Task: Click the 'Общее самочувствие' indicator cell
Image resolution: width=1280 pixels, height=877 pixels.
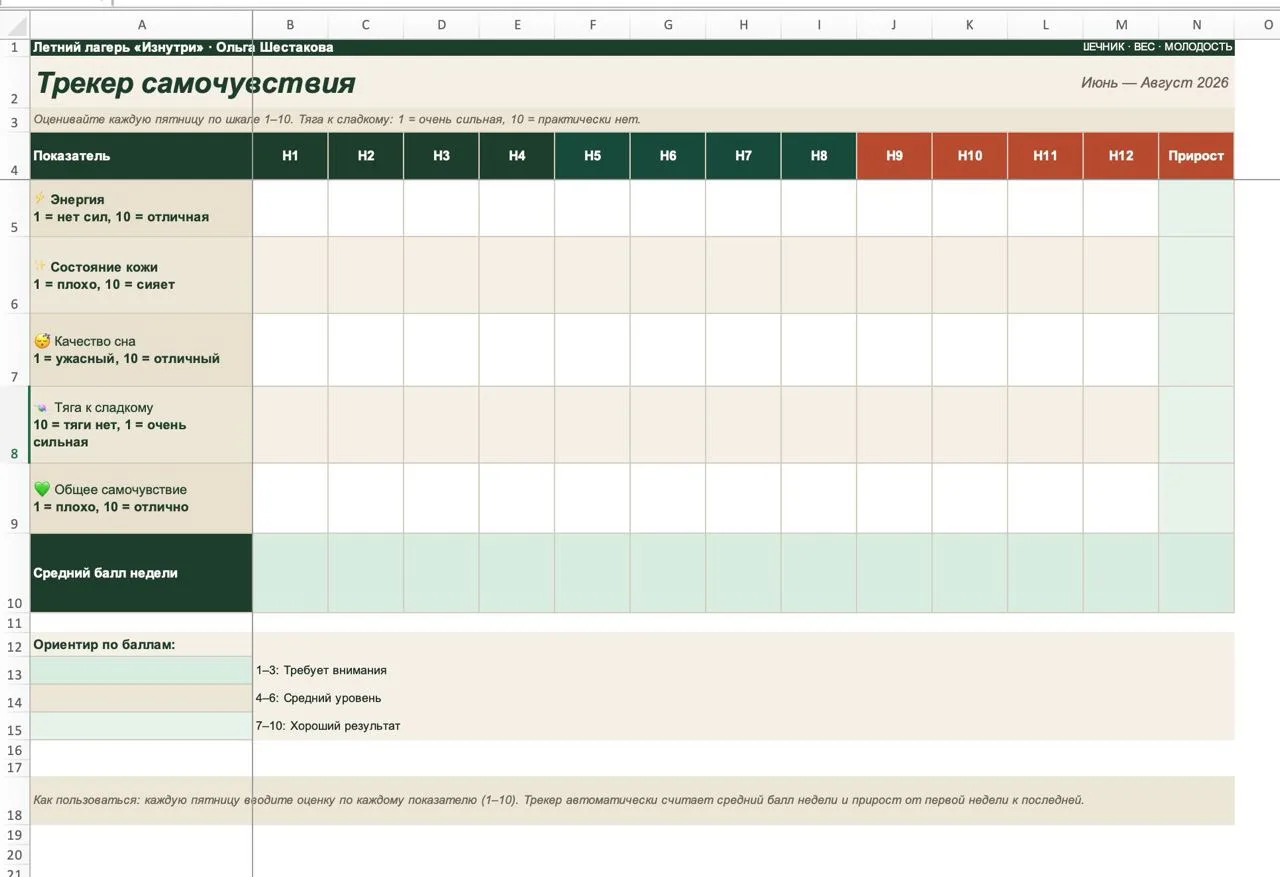Action: point(141,498)
